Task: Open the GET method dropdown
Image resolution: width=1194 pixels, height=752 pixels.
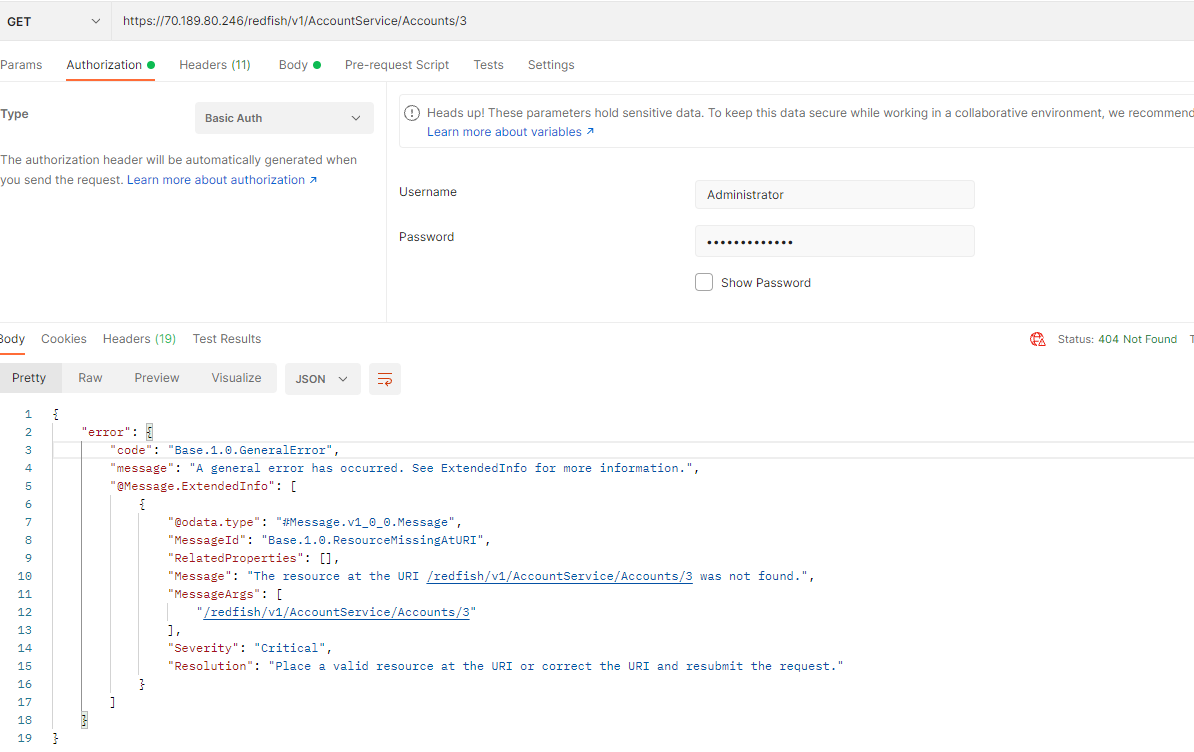Action: pos(55,21)
